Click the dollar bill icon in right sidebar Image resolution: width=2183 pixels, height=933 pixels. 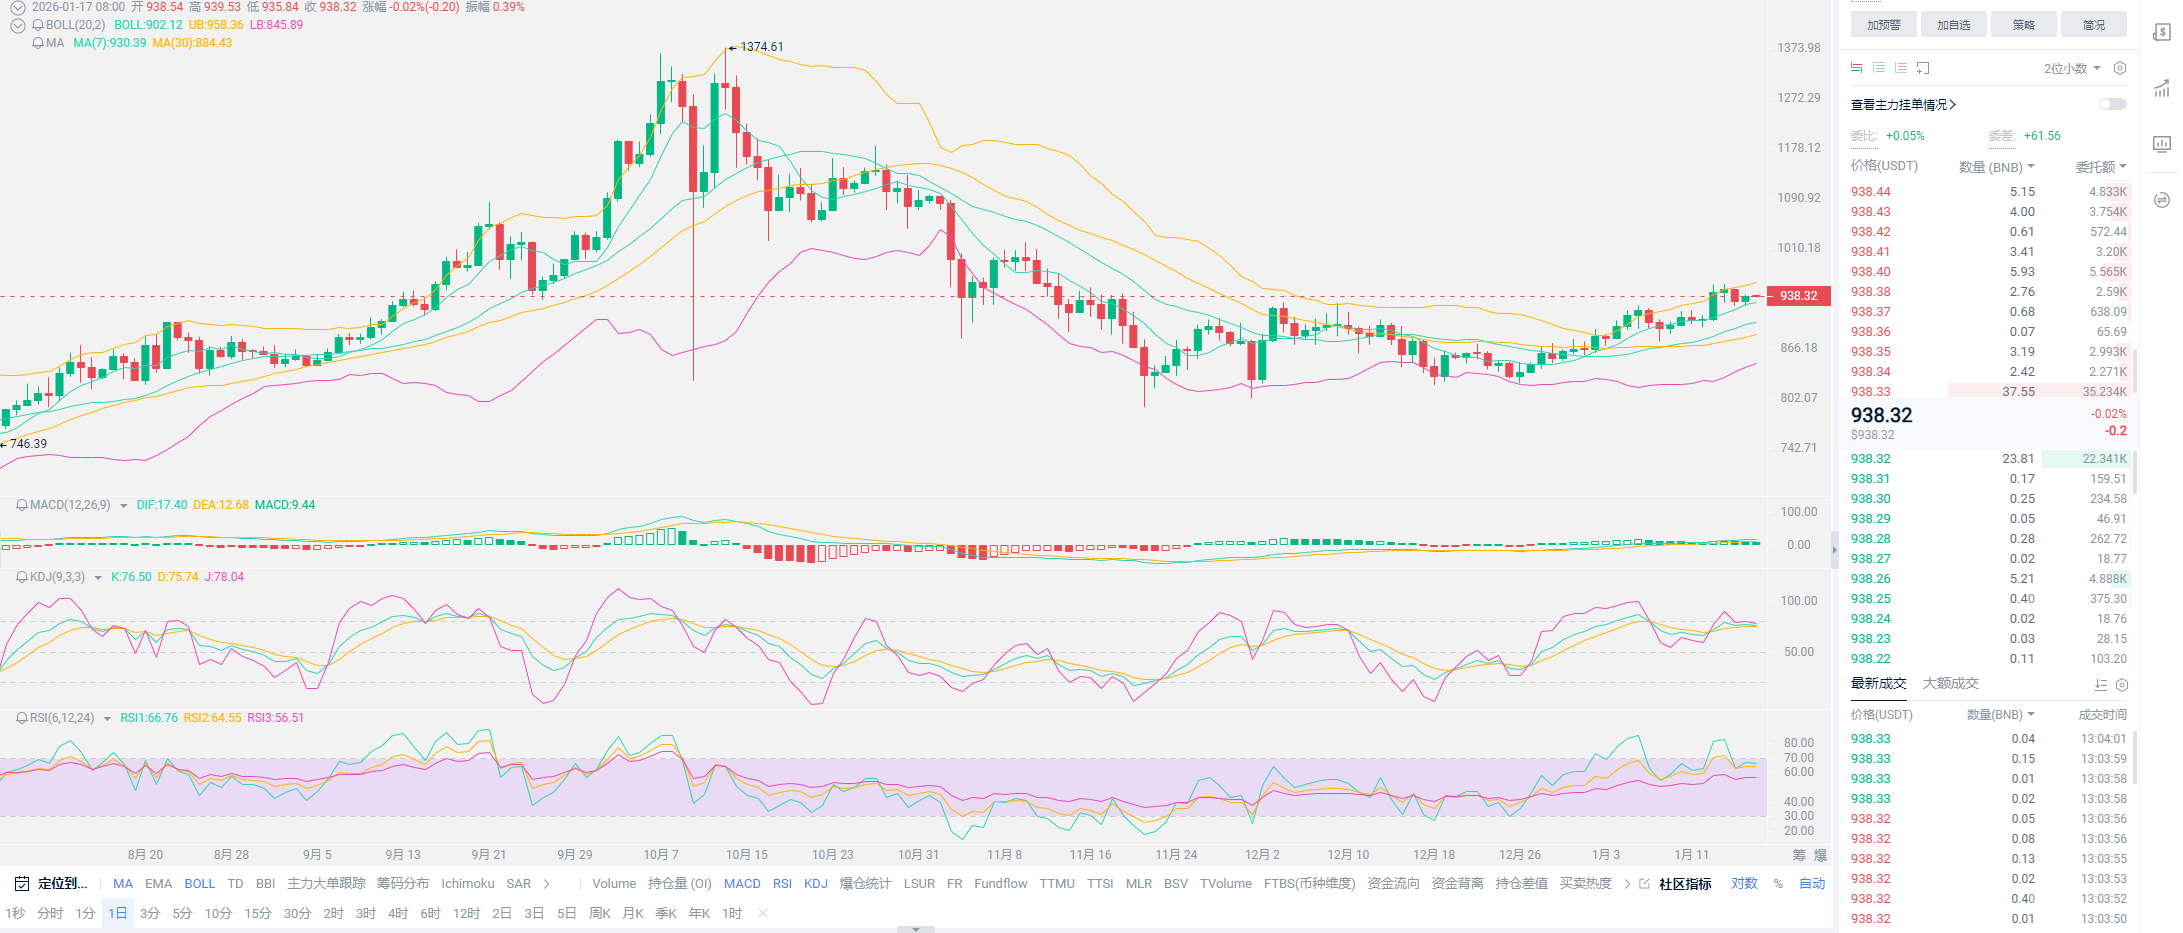pos(2162,32)
